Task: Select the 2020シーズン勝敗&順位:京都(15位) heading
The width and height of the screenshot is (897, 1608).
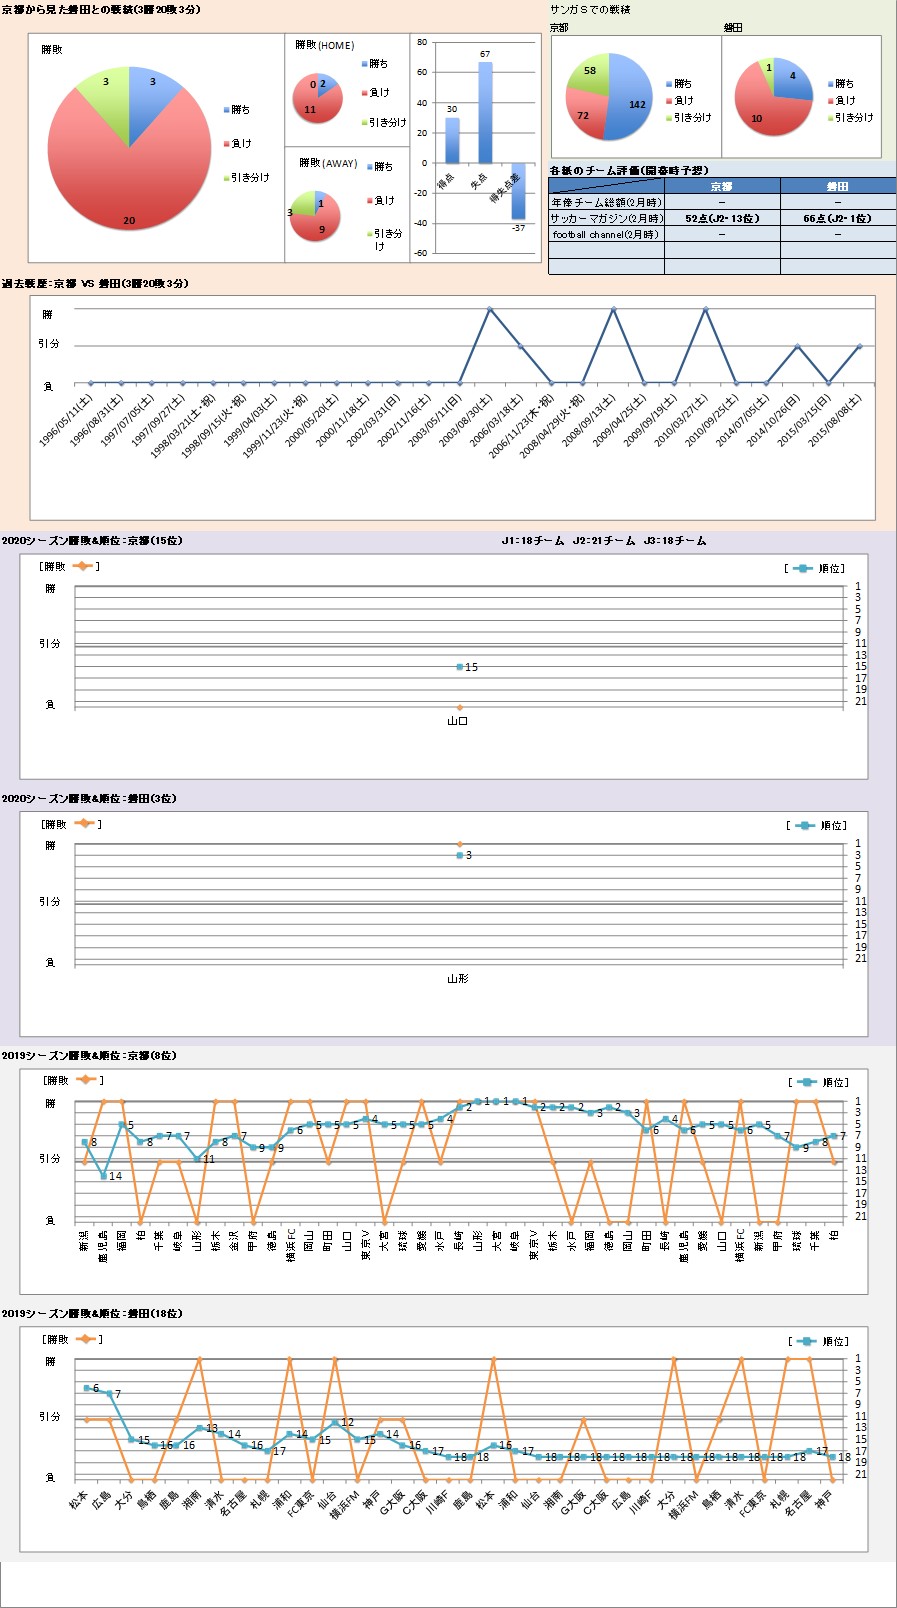Action: tap(92, 541)
